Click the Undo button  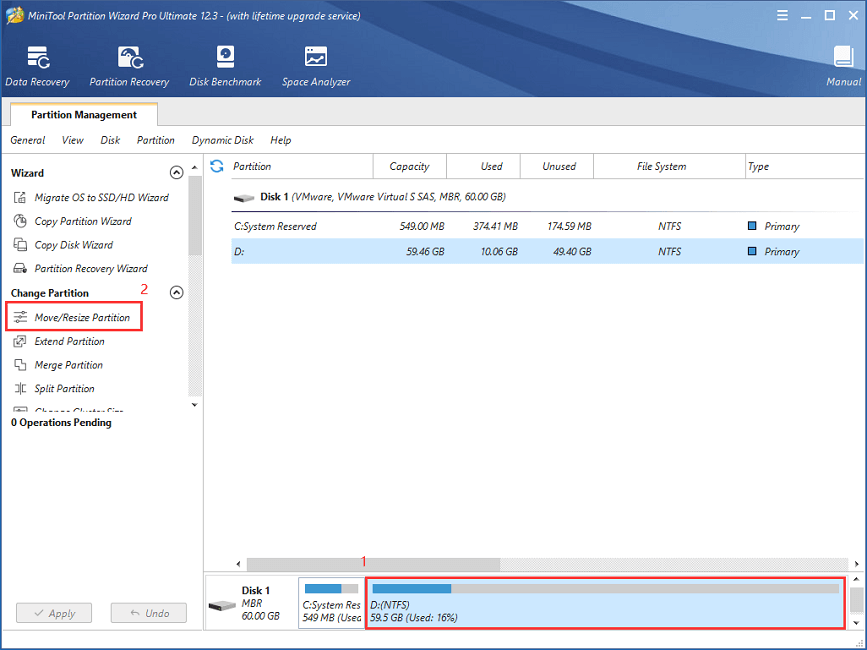(x=149, y=613)
